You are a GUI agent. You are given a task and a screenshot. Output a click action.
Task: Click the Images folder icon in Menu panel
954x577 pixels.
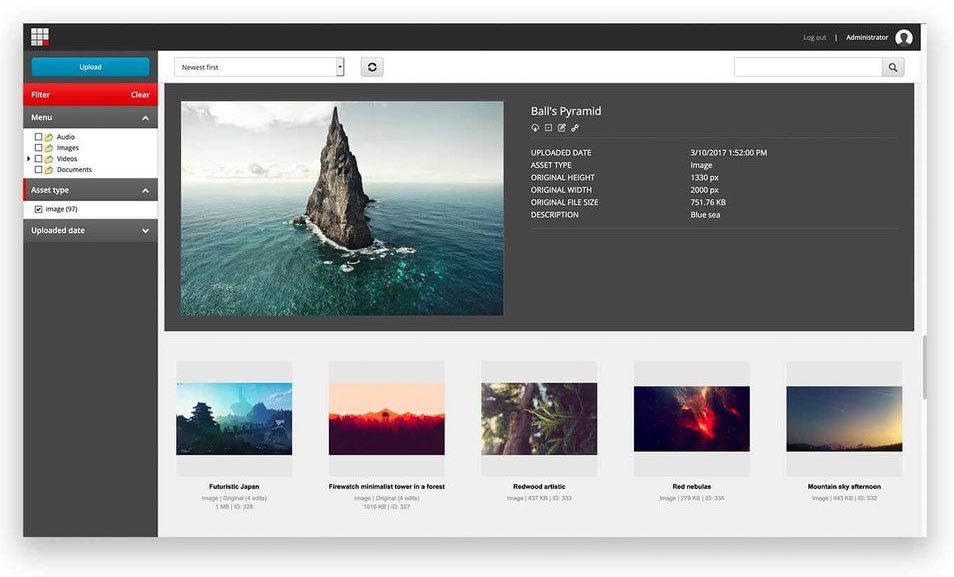[48, 147]
